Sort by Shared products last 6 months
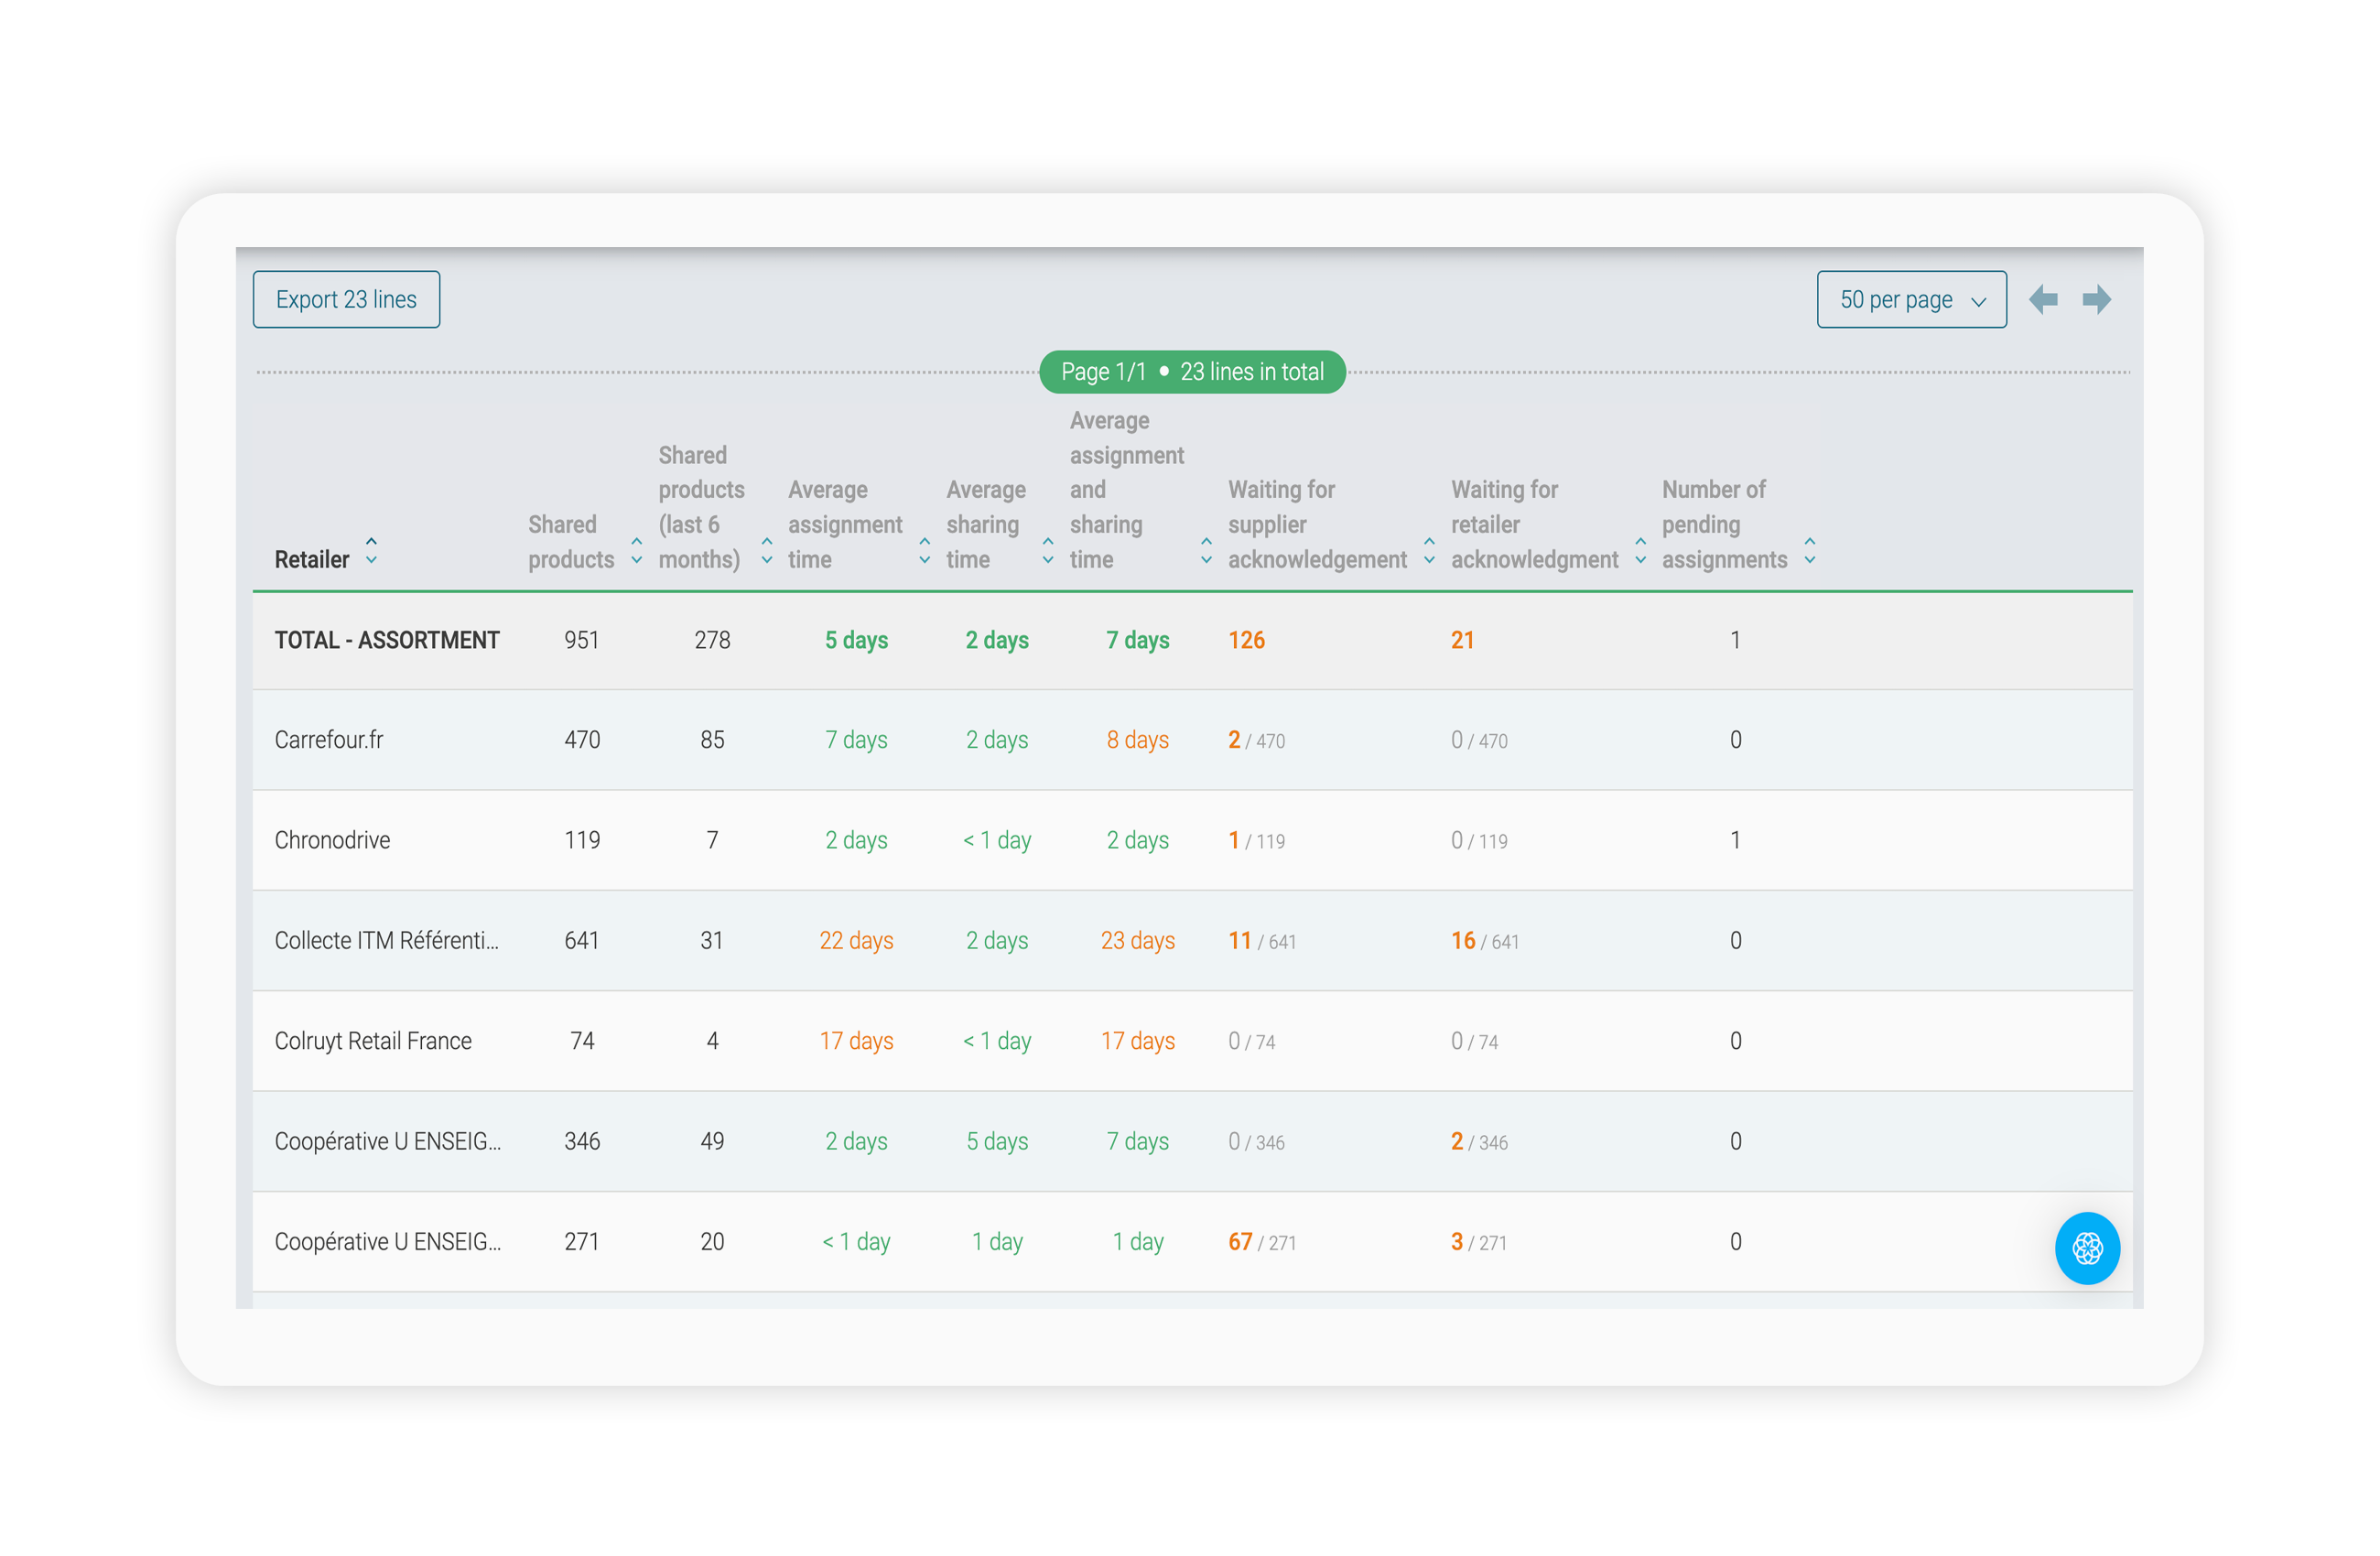2380x1556 pixels. tap(767, 551)
